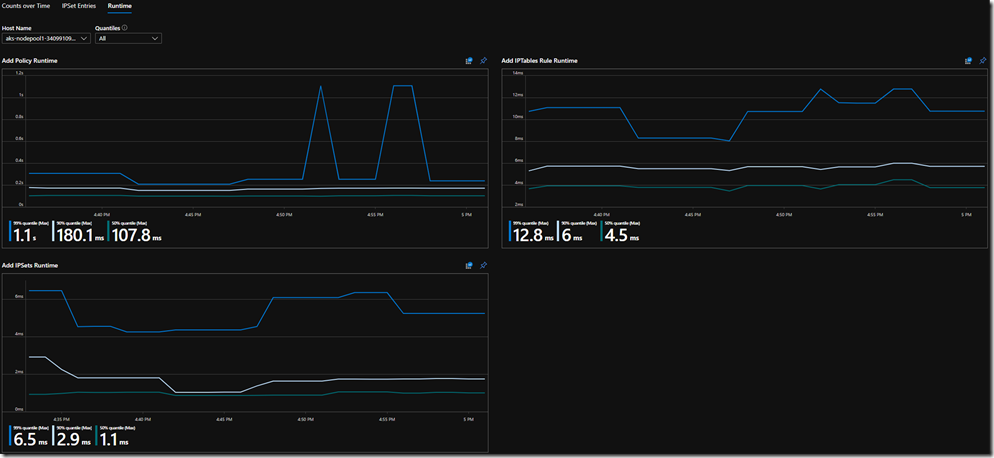This screenshot has height=458, width=994.
Task: Click 4:35 PM on Add IPSets Runtime axis
Action: pyautogui.click(x=62, y=420)
